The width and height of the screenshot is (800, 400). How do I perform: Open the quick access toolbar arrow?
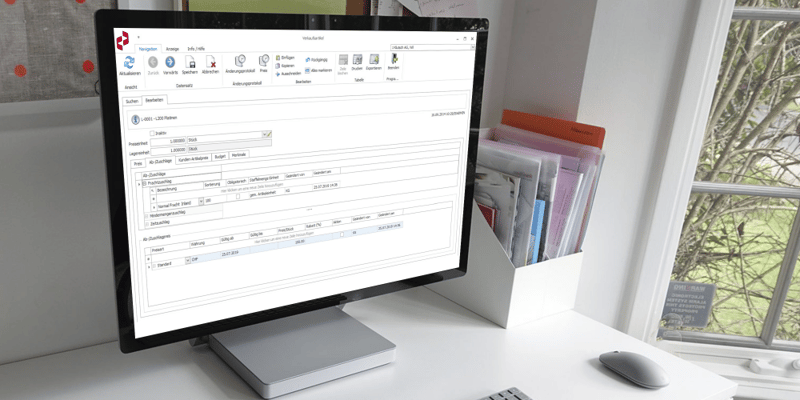pyautogui.click(x=139, y=37)
